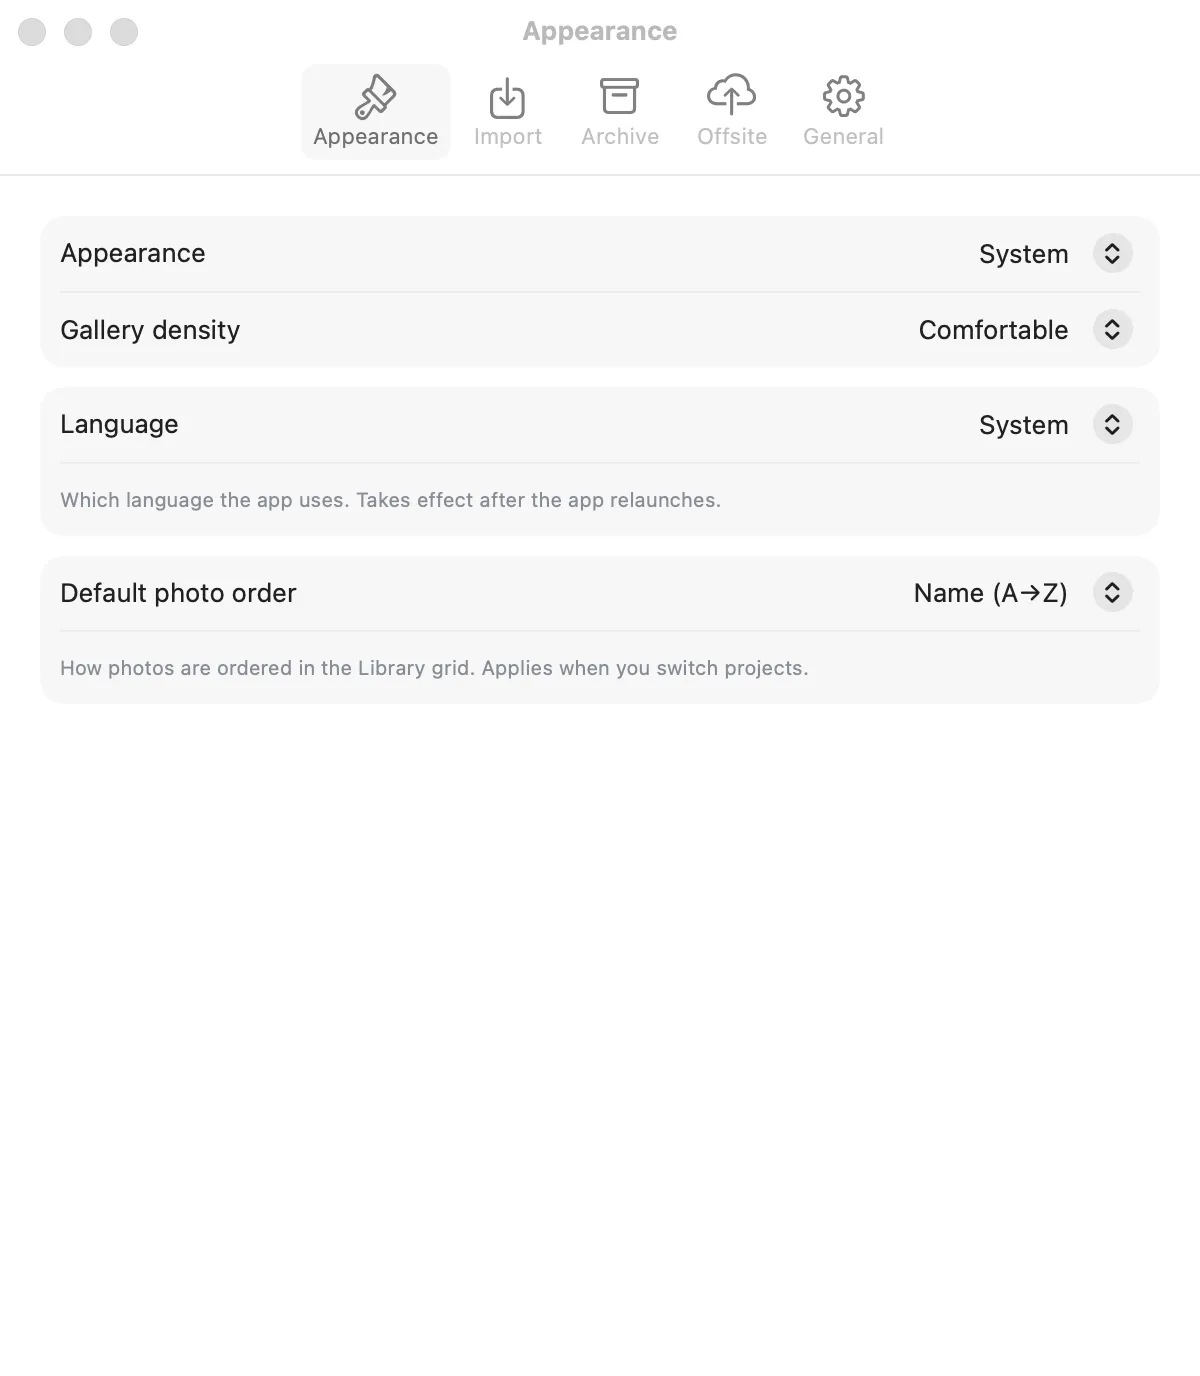Minimize the Appearance settings window
Screen dimensions: 1200x1376
click(78, 32)
